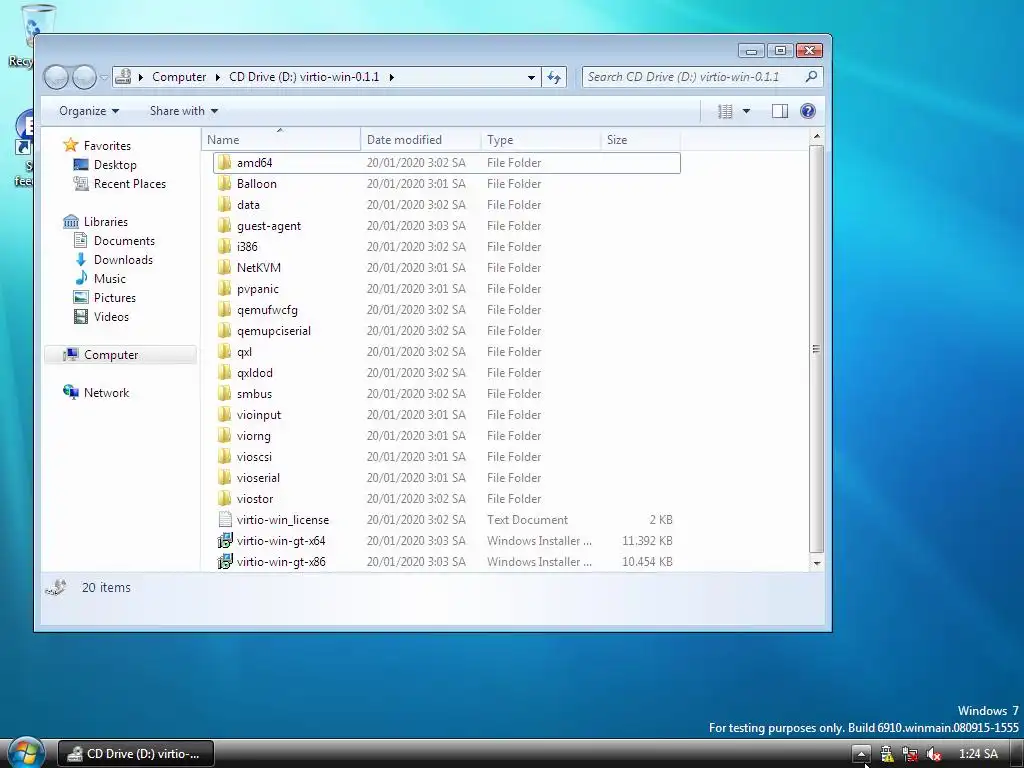Open the clock showing 1:24 SA
1024x768 pixels.
click(978, 754)
